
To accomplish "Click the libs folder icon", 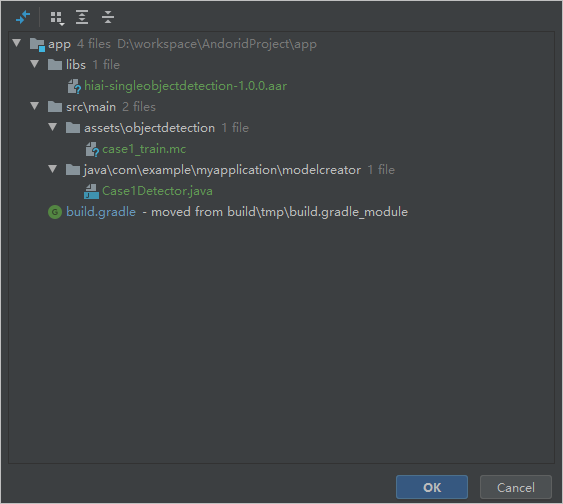I will pyautogui.click(x=55, y=65).
